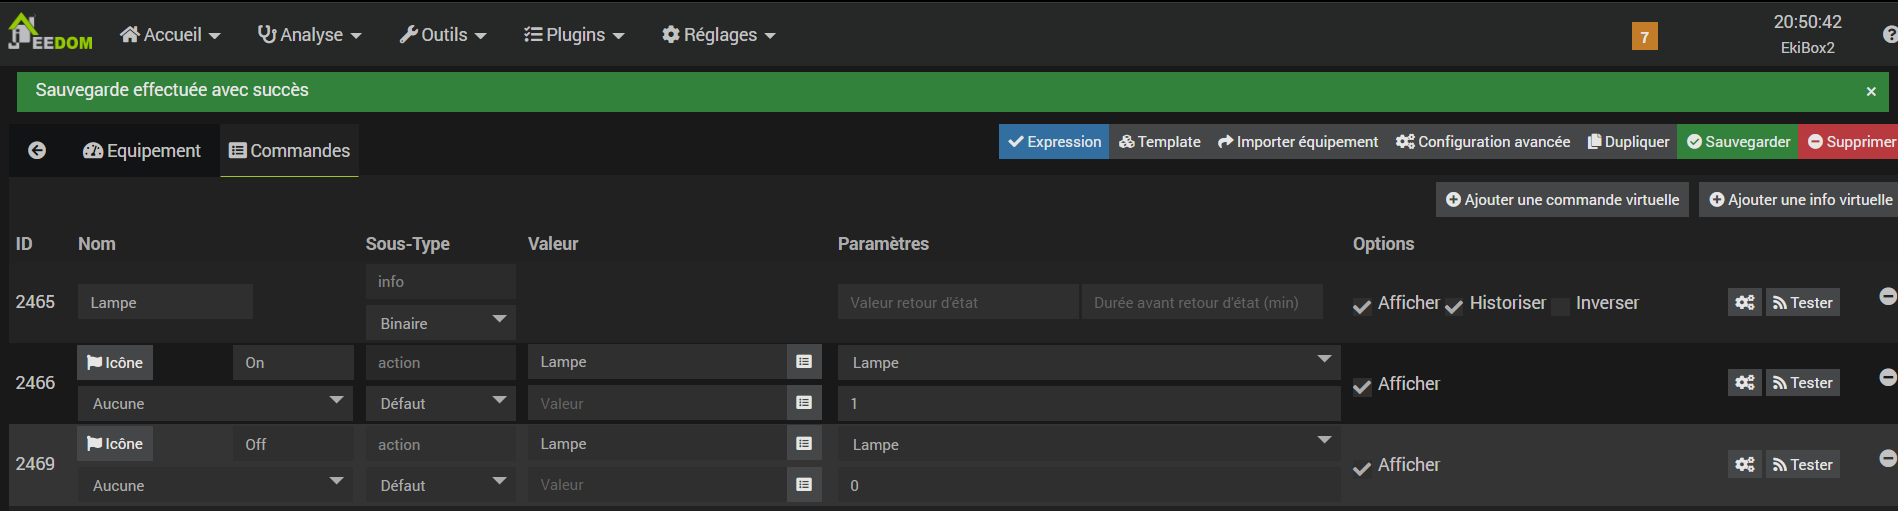Screen dimensions: 1898x511
Task: Toggle Historiser checkbox for Lampe info
Action: pos(1454,306)
